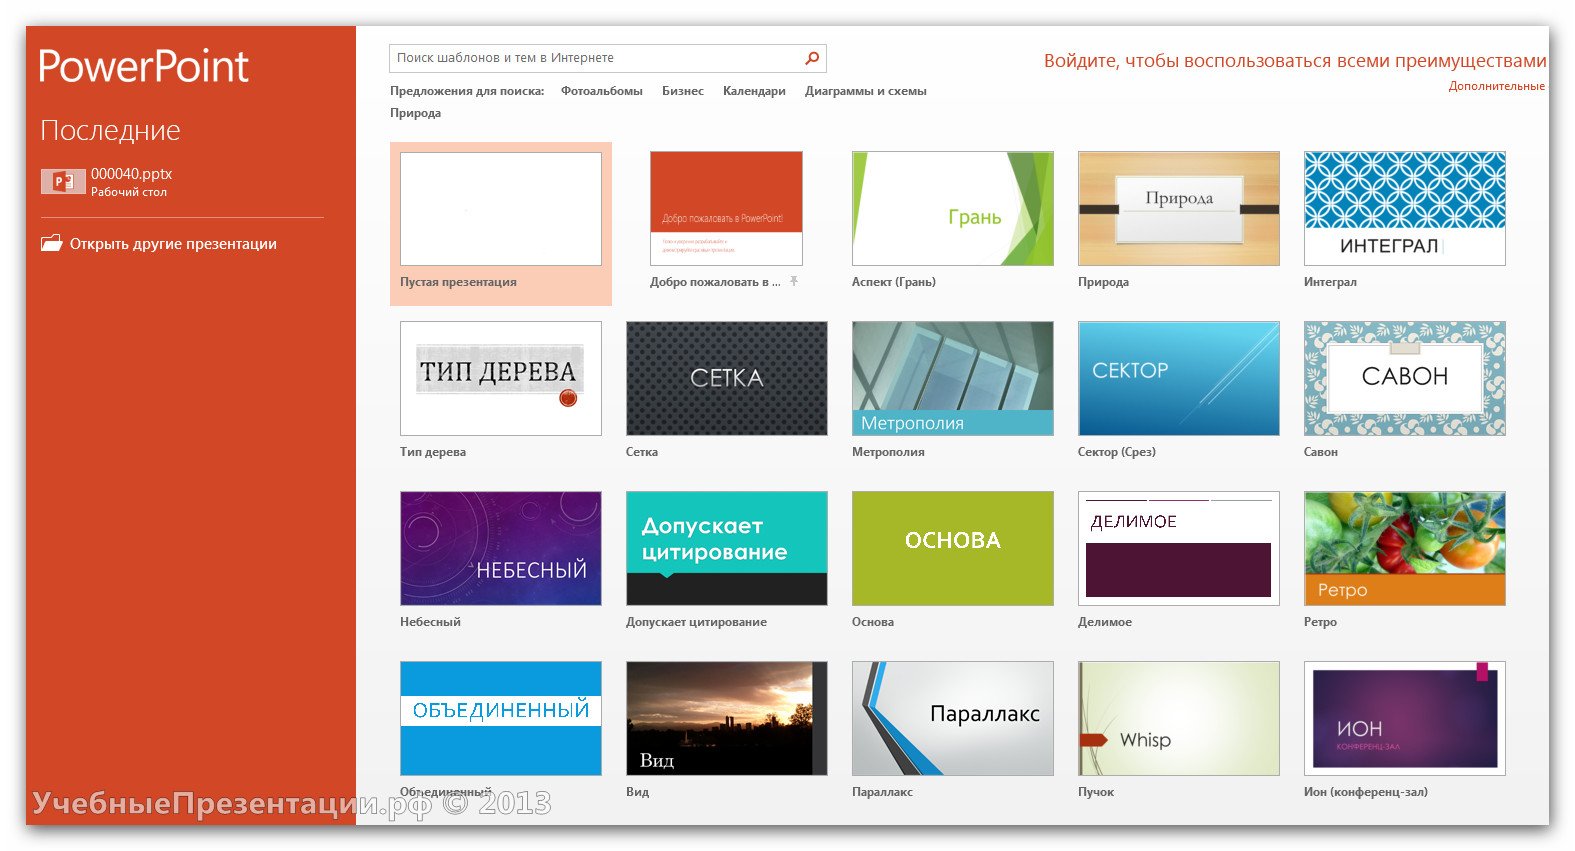Click the 'Дополнительные' link

[1497, 86]
